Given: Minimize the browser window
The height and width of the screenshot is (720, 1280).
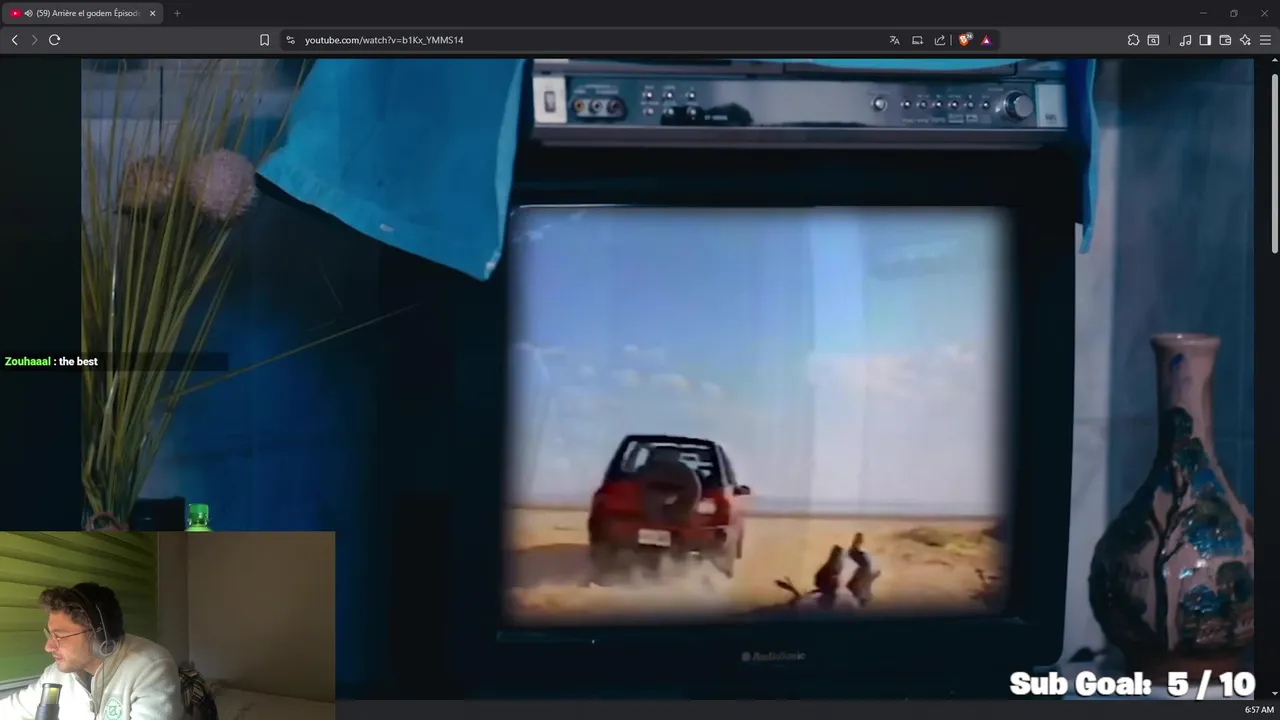Looking at the screenshot, I should coord(1203,13).
